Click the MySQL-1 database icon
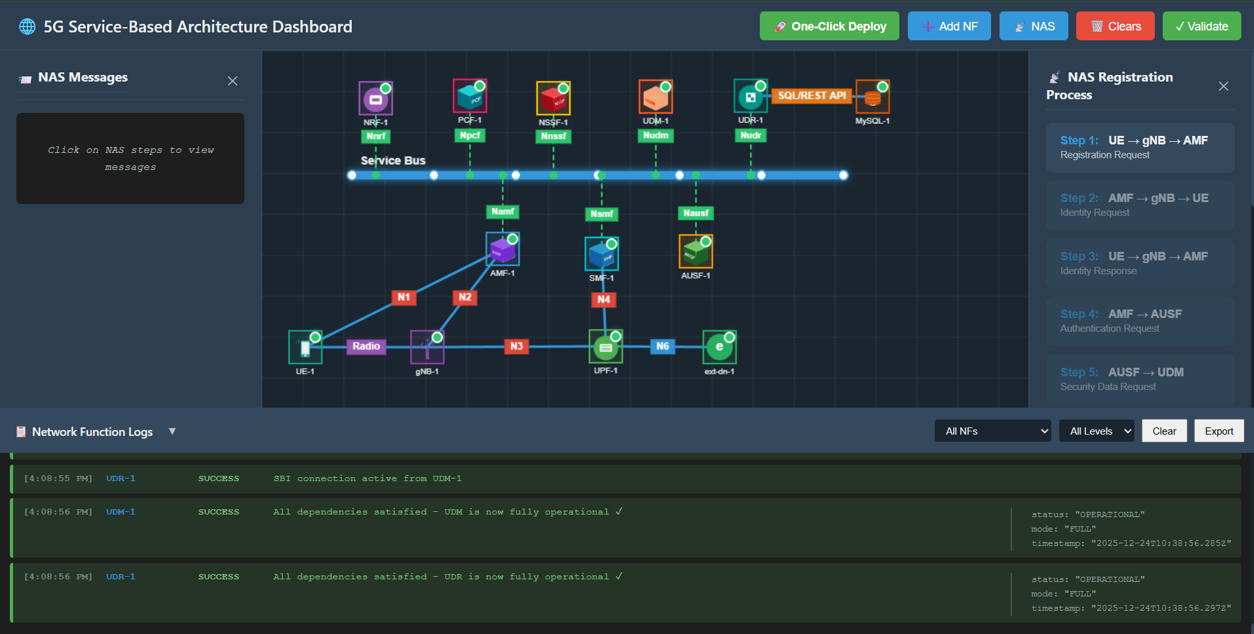The image size is (1254, 634). (x=872, y=97)
